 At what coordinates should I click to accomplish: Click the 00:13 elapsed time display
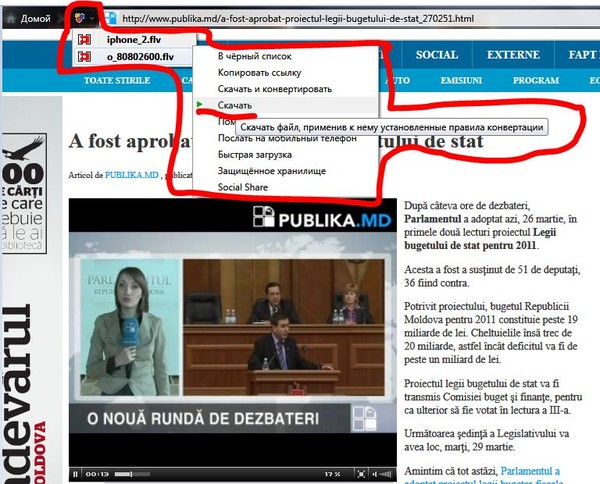pos(97,474)
